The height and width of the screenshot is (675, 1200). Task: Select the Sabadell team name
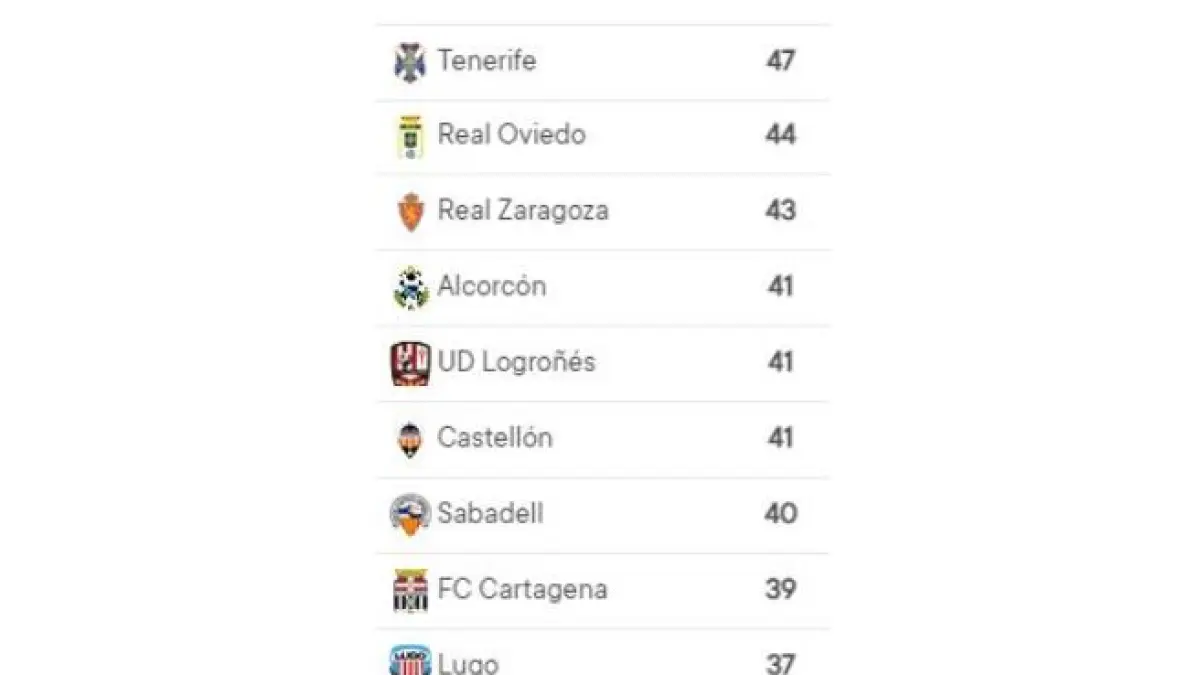(490, 514)
